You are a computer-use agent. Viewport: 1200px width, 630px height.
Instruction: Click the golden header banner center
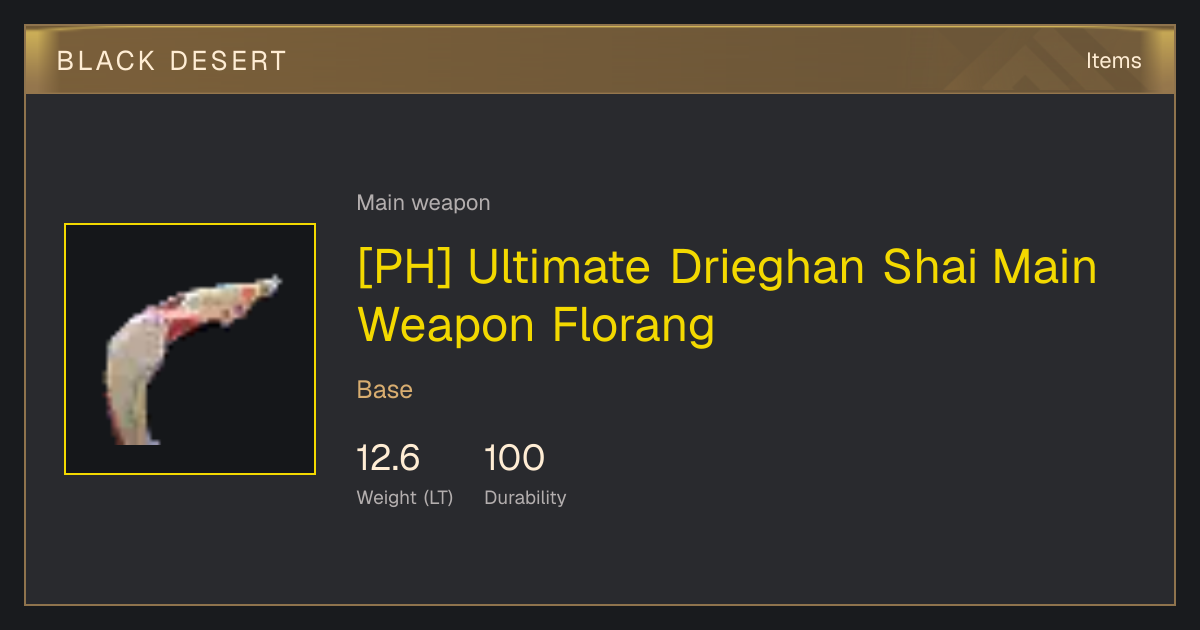[600, 60]
